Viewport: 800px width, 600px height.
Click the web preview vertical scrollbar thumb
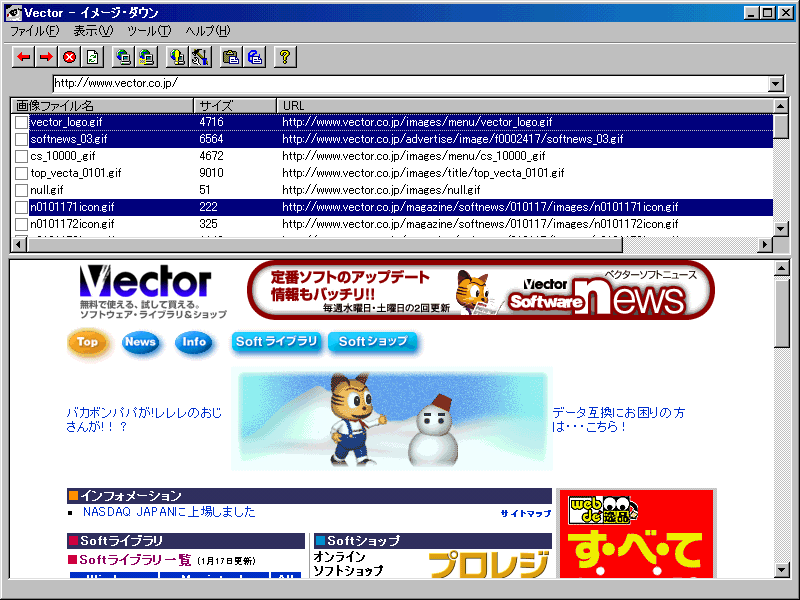click(x=782, y=312)
